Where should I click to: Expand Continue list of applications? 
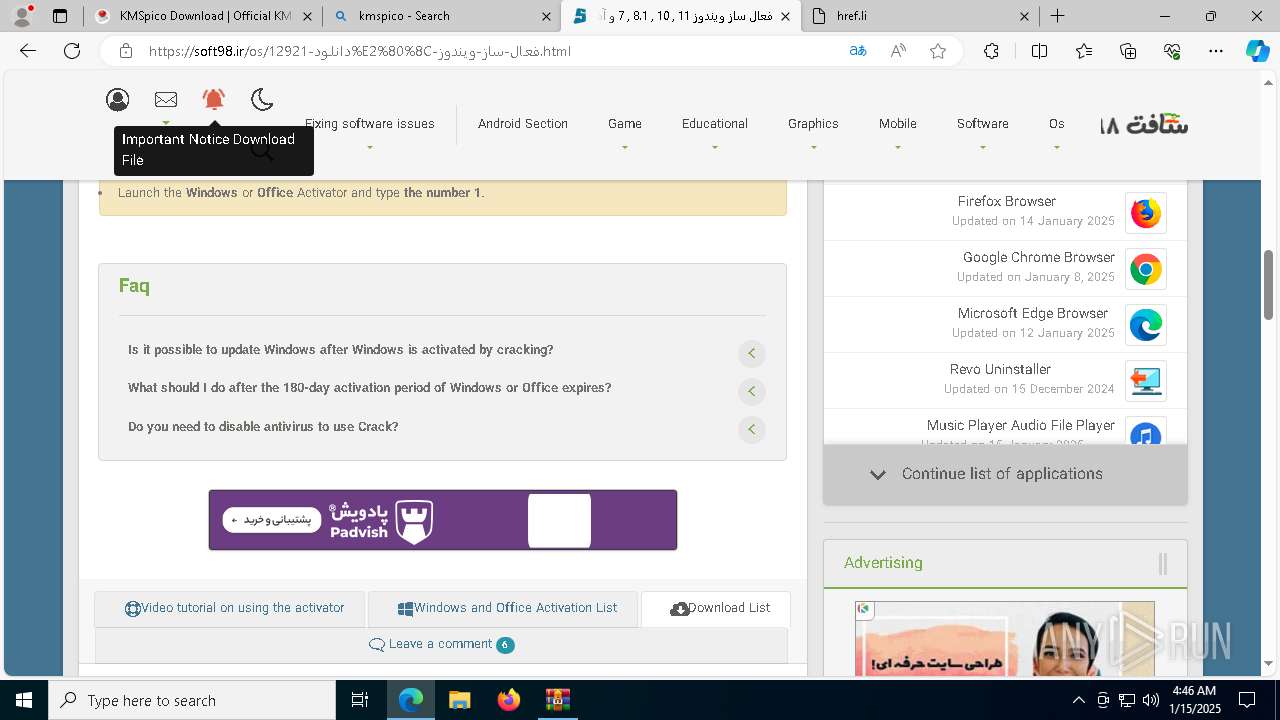[x=1005, y=474]
